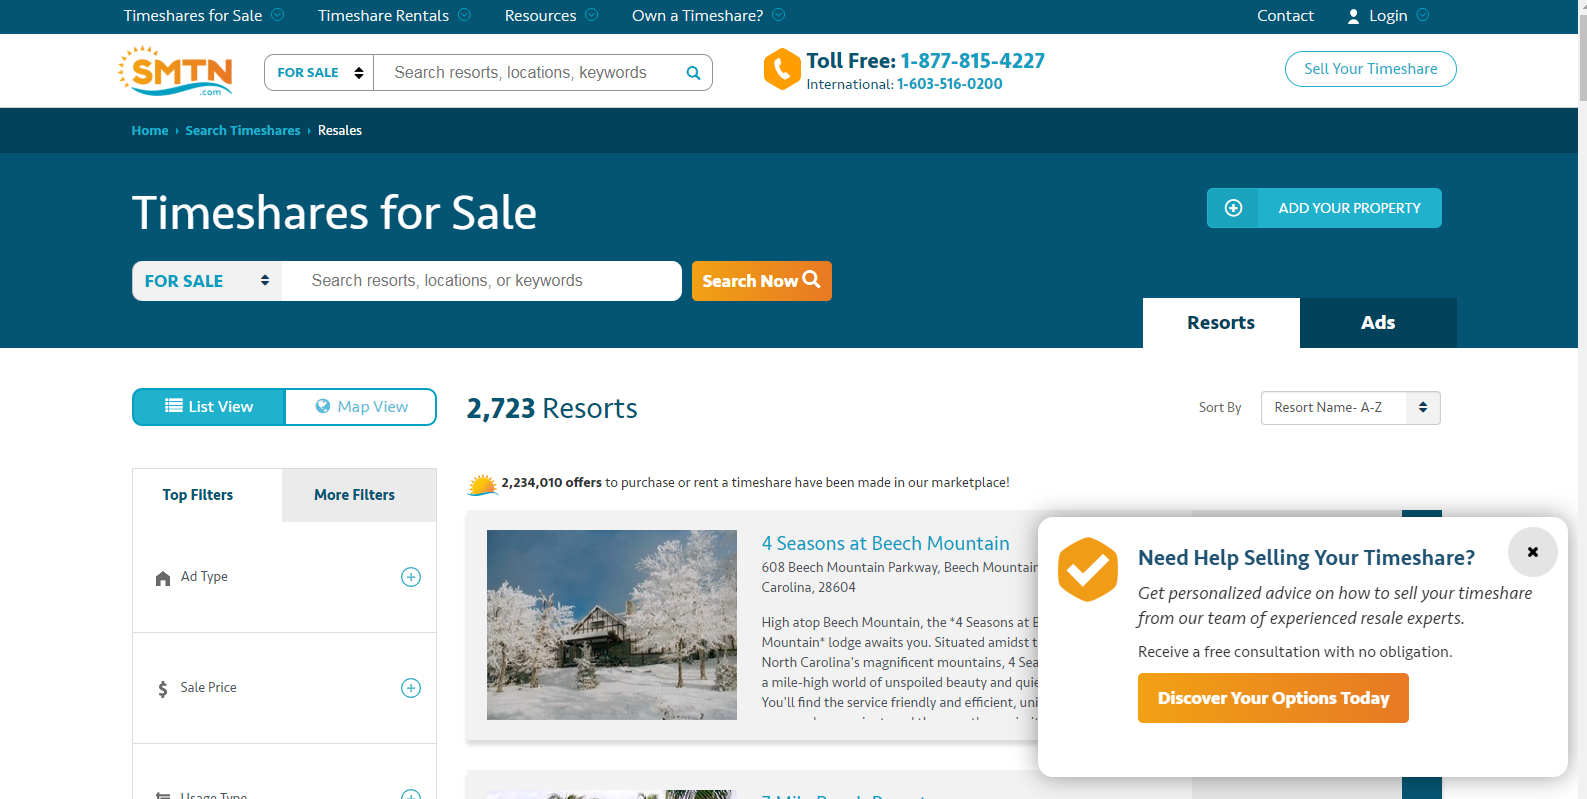Click the Add Your Property button
This screenshot has height=799, width=1587.
coord(1324,208)
